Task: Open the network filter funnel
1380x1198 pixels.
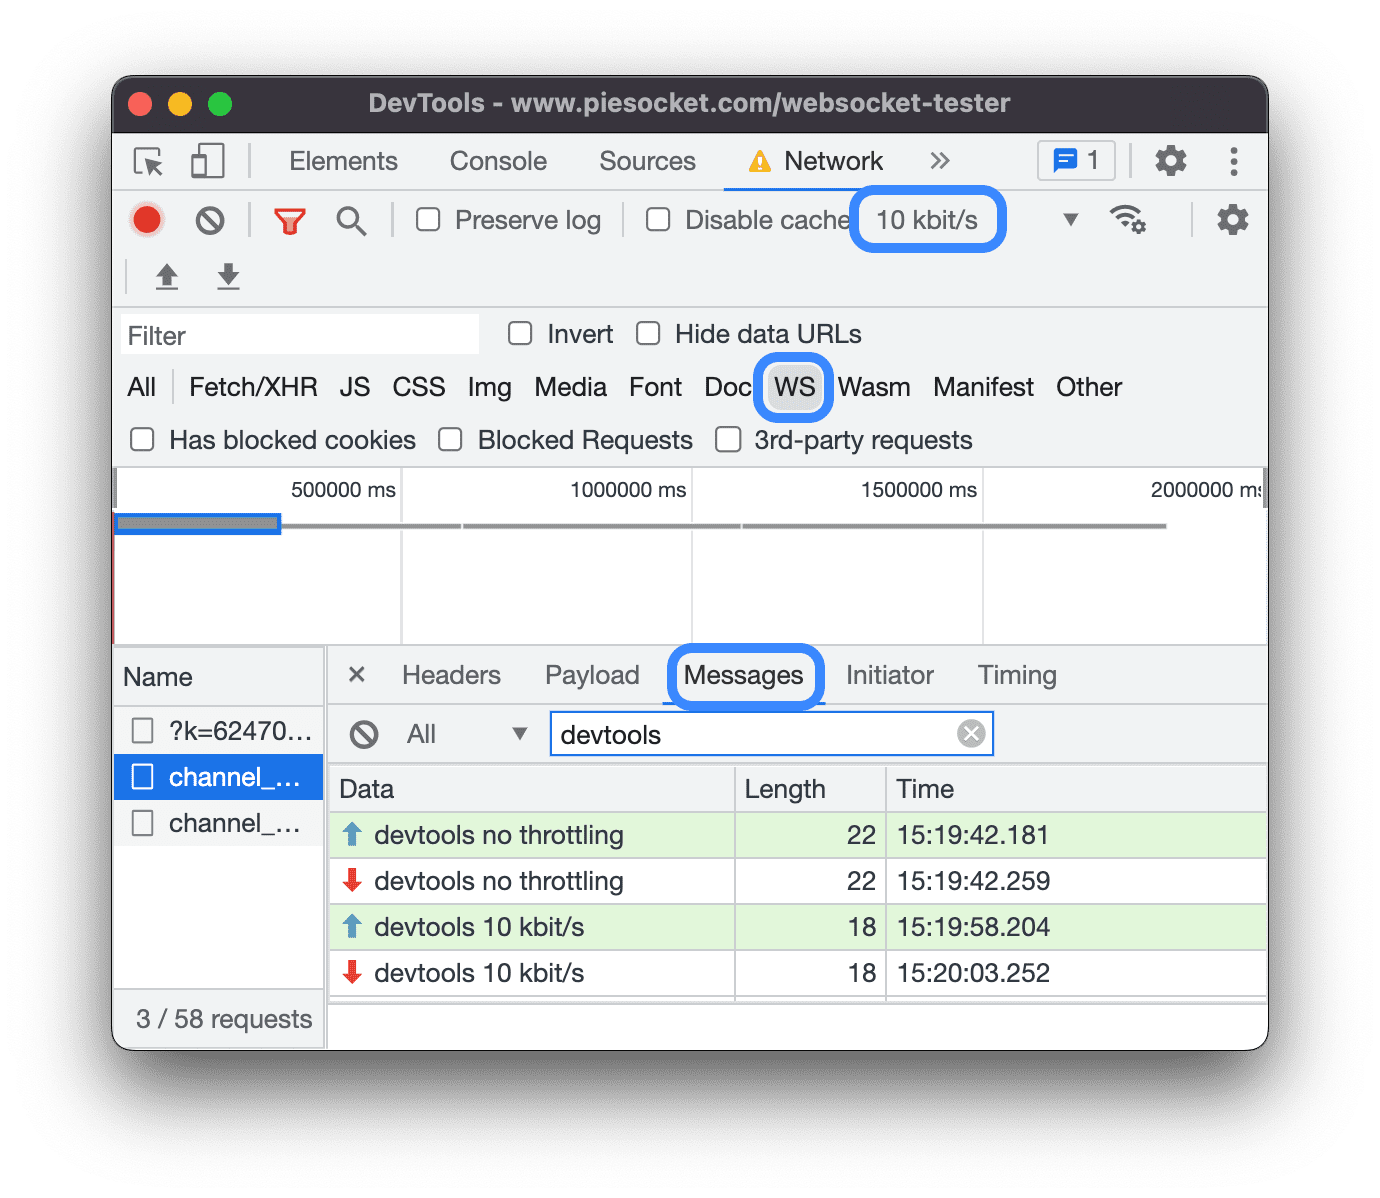Action: pos(290,220)
